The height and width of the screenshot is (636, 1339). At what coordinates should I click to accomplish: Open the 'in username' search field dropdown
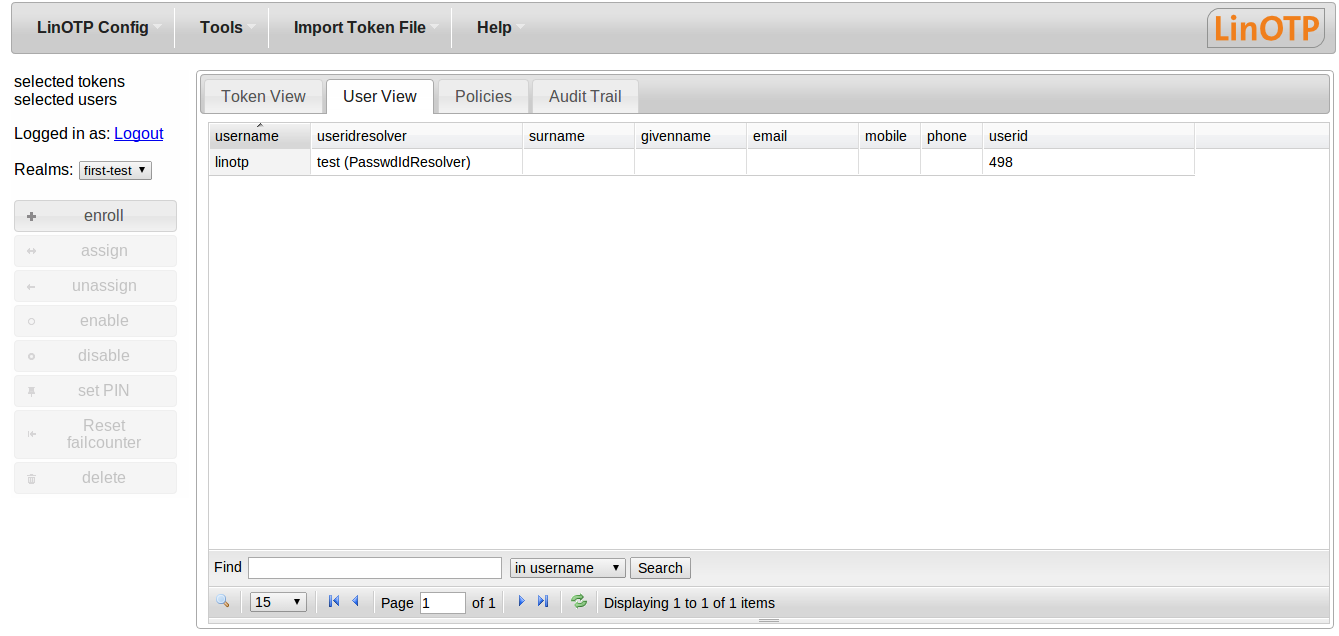tap(568, 568)
